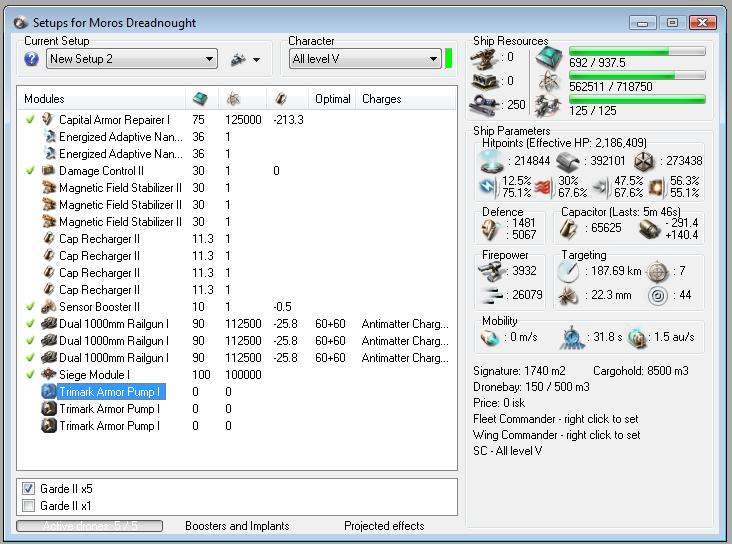Click the first Cap Recharger II icon
The image size is (732, 545).
(49, 239)
